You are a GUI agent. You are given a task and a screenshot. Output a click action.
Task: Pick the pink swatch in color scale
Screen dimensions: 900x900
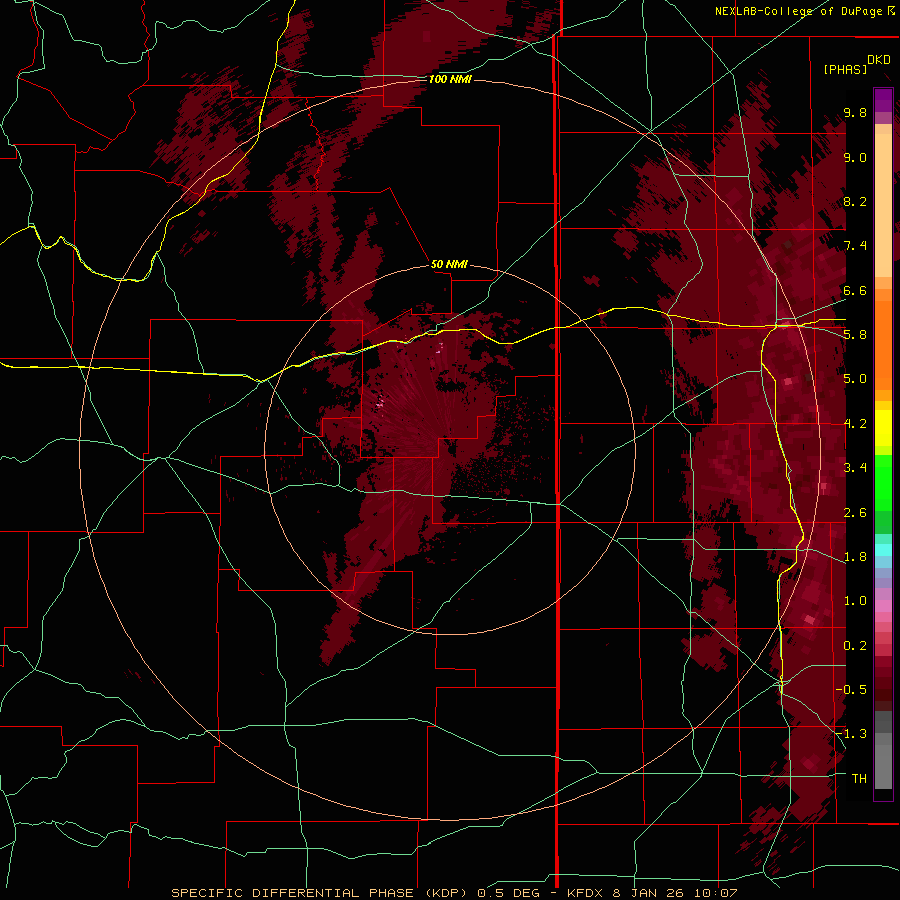(883, 606)
